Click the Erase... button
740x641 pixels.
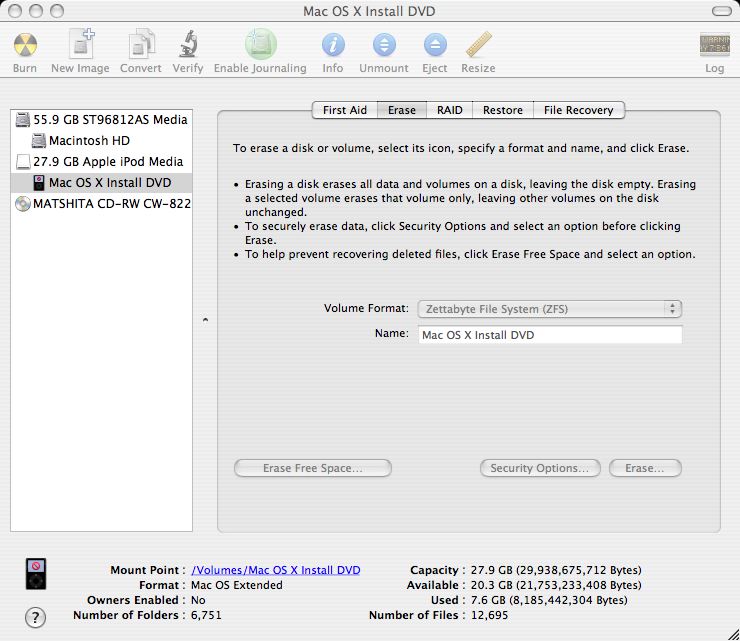pyautogui.click(x=645, y=468)
